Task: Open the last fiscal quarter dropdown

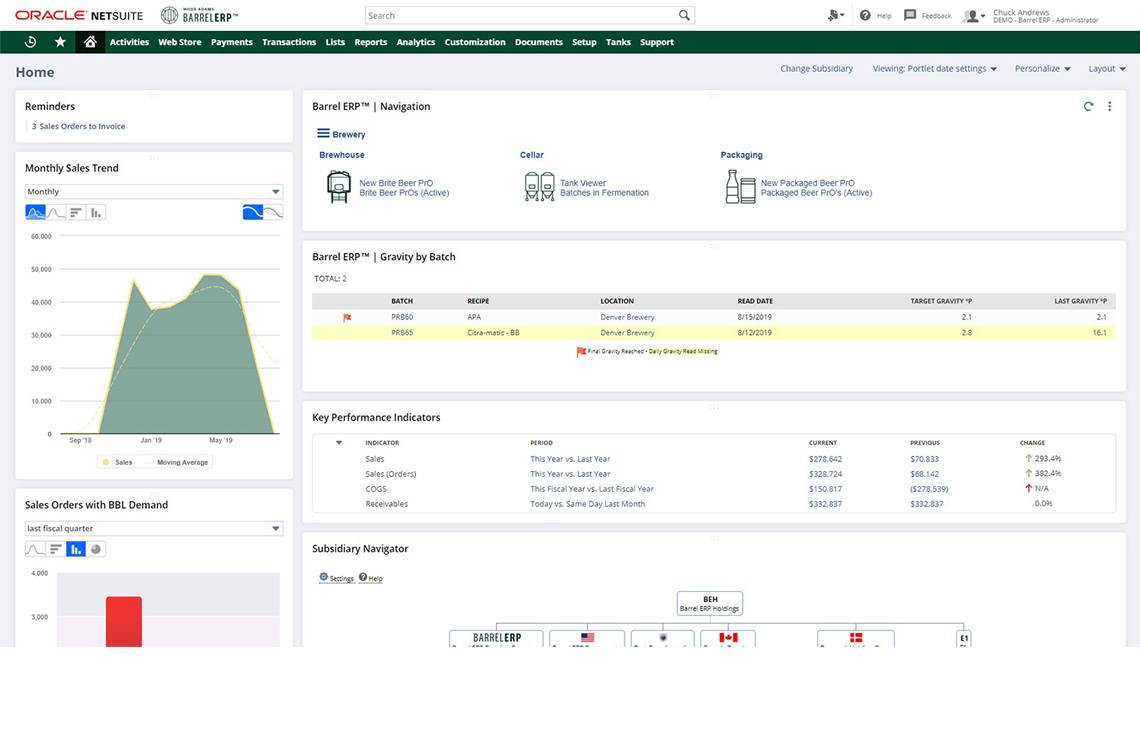Action: [154, 529]
